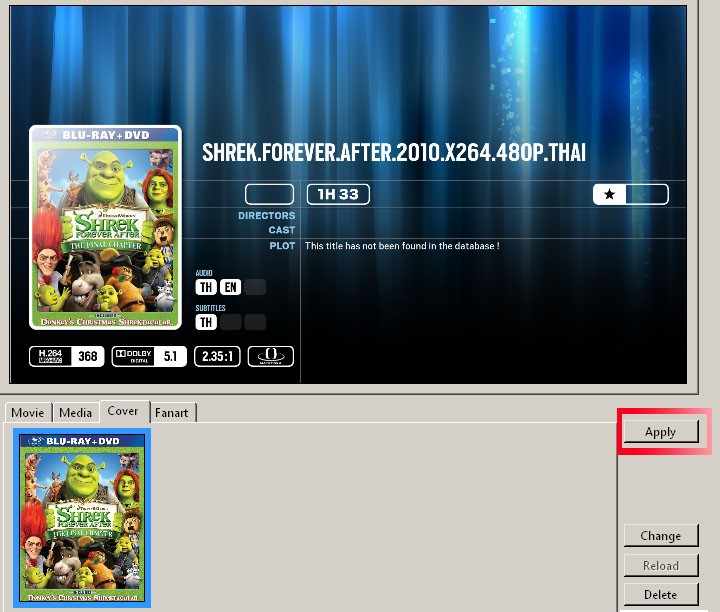Click the Change button
The image size is (720, 612).
[x=661, y=535]
